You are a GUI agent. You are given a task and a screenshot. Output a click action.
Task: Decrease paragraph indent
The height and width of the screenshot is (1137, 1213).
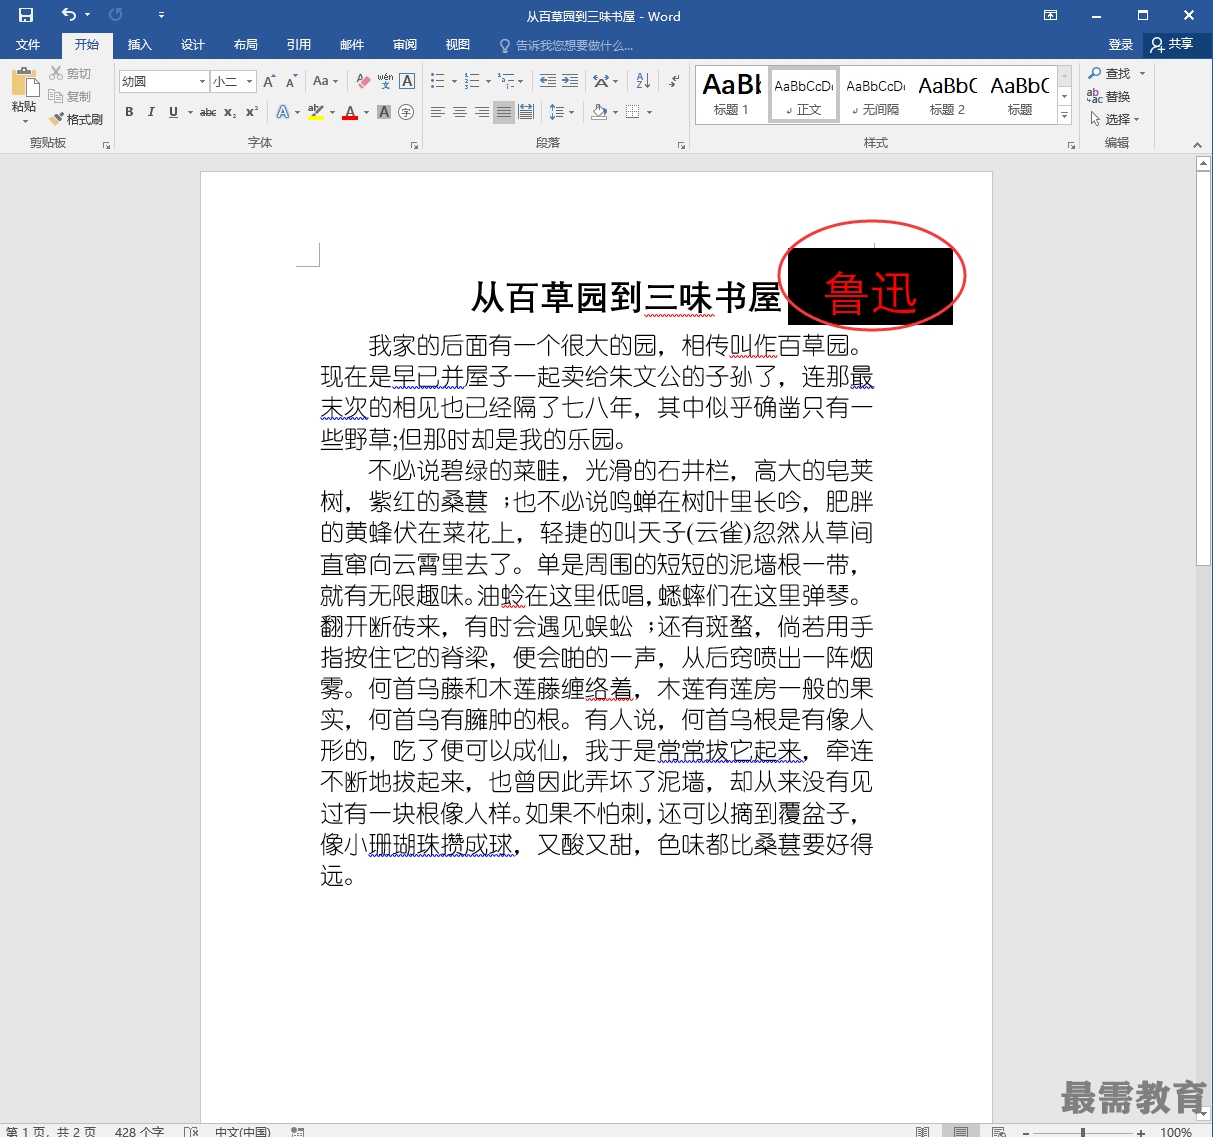[548, 81]
